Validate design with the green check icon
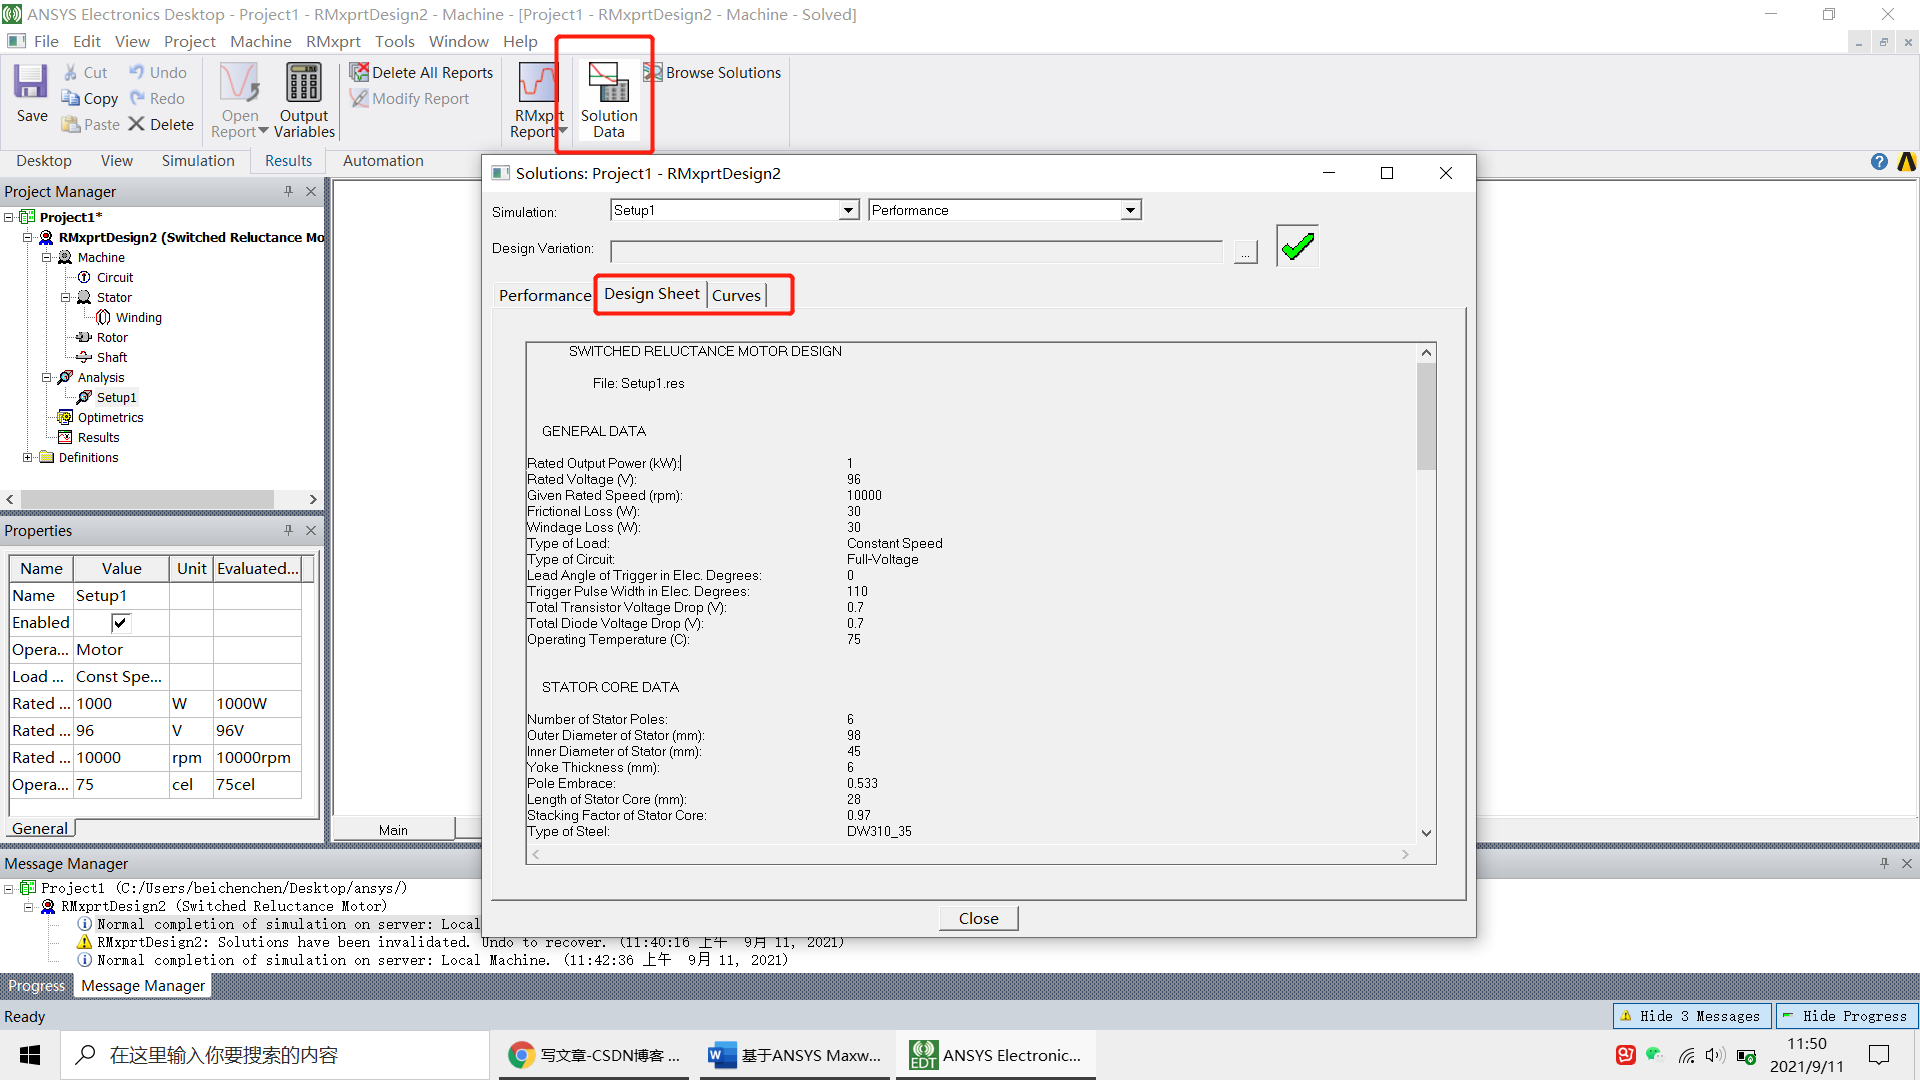The height and width of the screenshot is (1080, 1920). pyautogui.click(x=1296, y=245)
